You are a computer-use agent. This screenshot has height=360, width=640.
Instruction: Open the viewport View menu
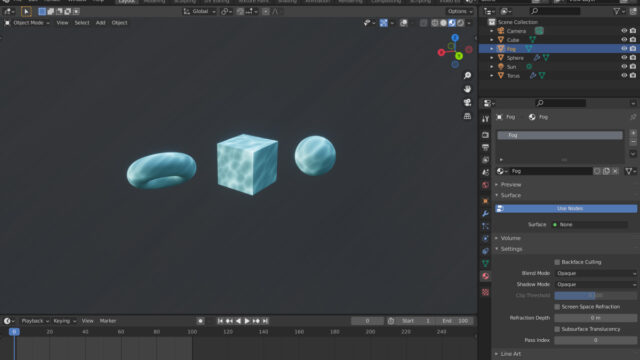(62, 23)
